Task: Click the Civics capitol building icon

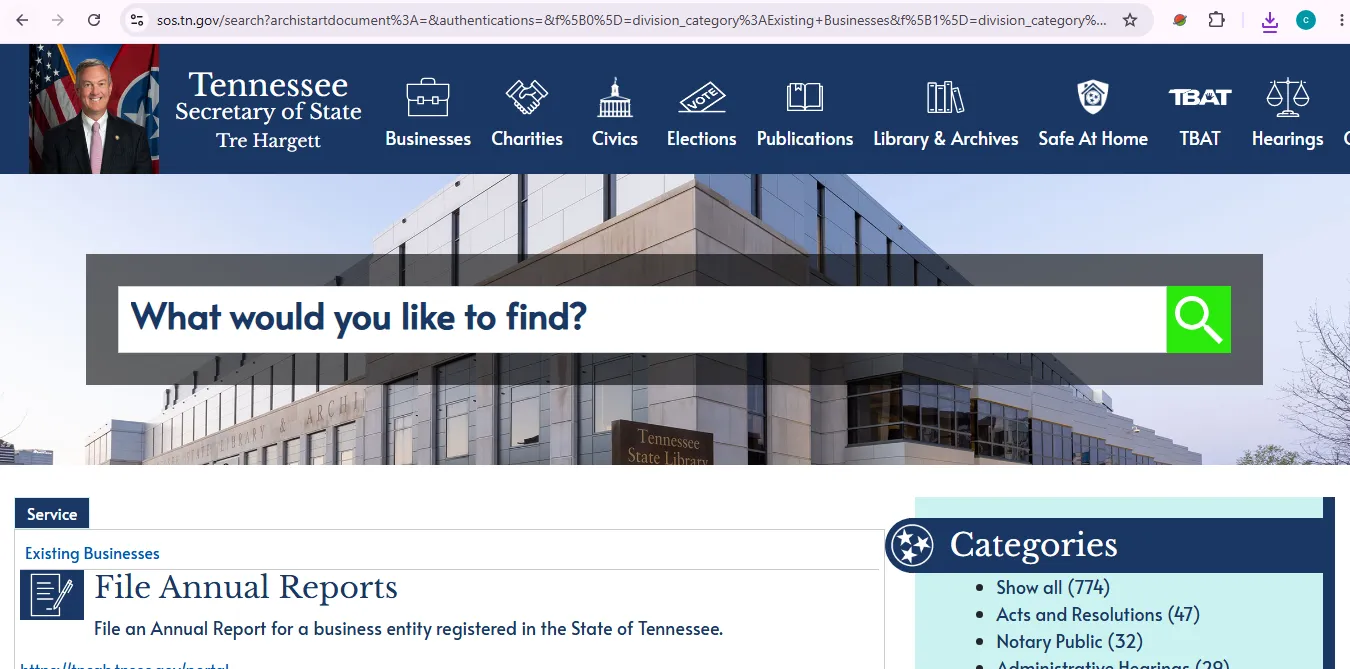Action: click(615, 97)
